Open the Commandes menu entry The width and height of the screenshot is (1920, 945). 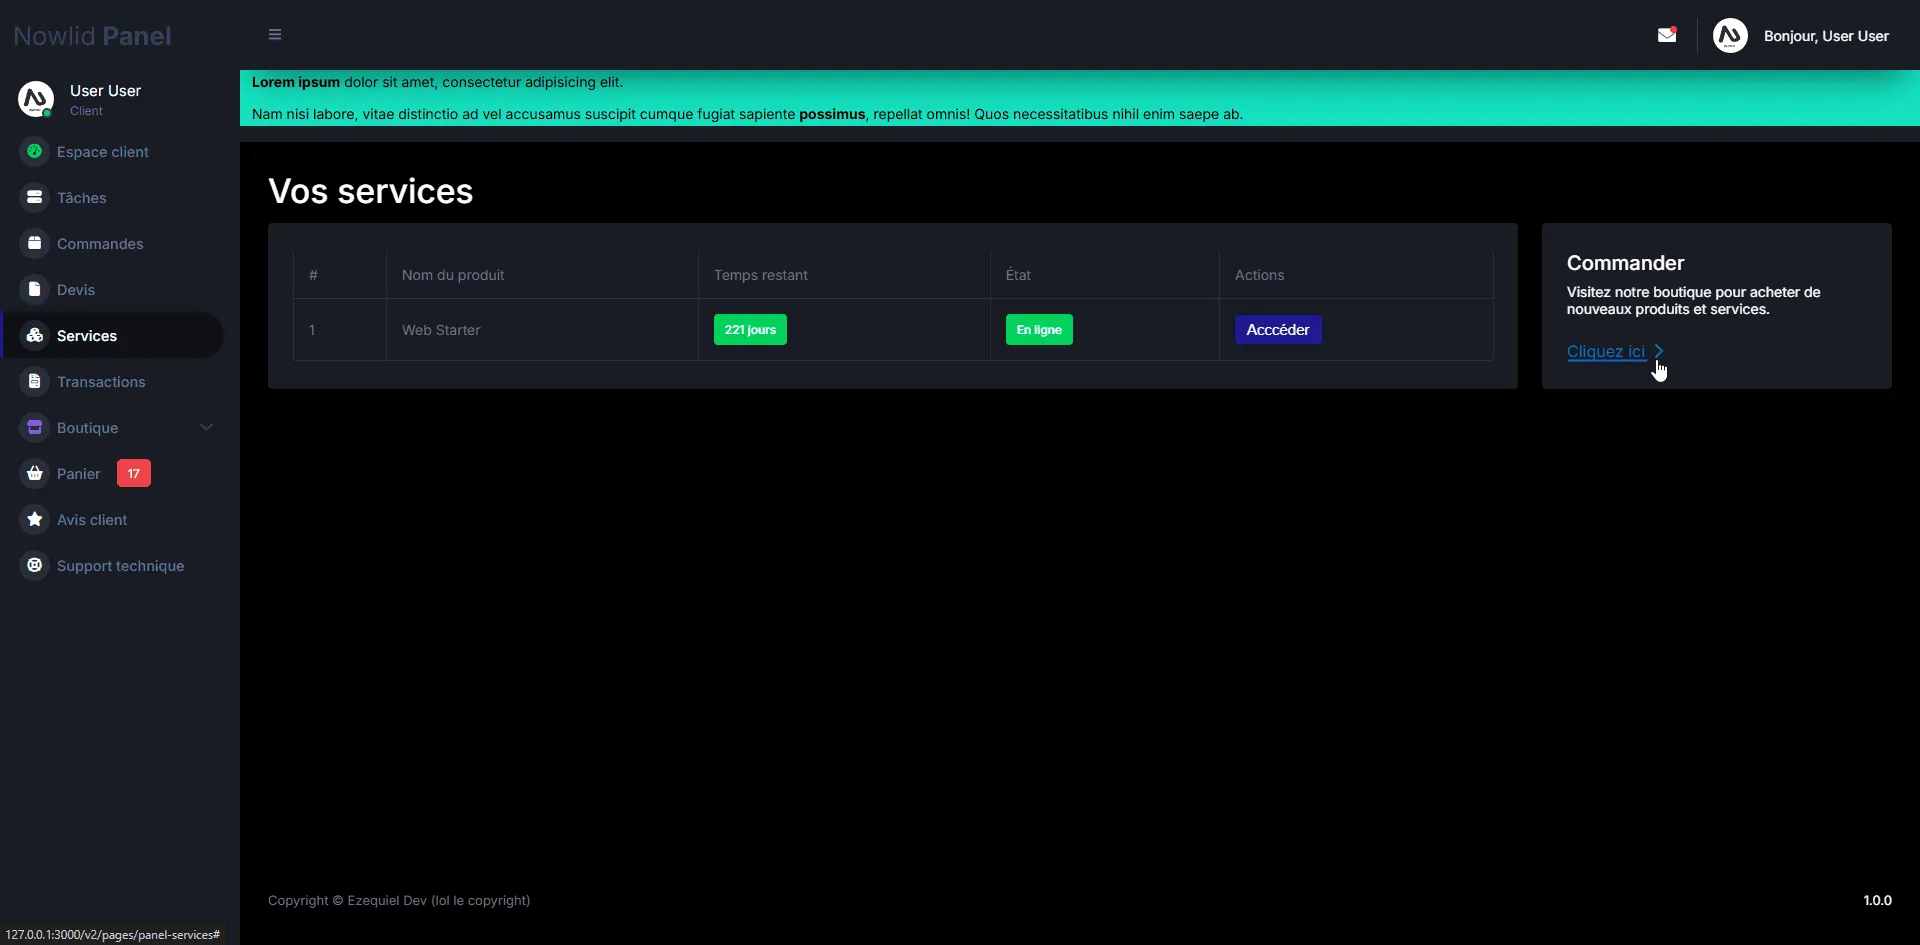pos(100,244)
